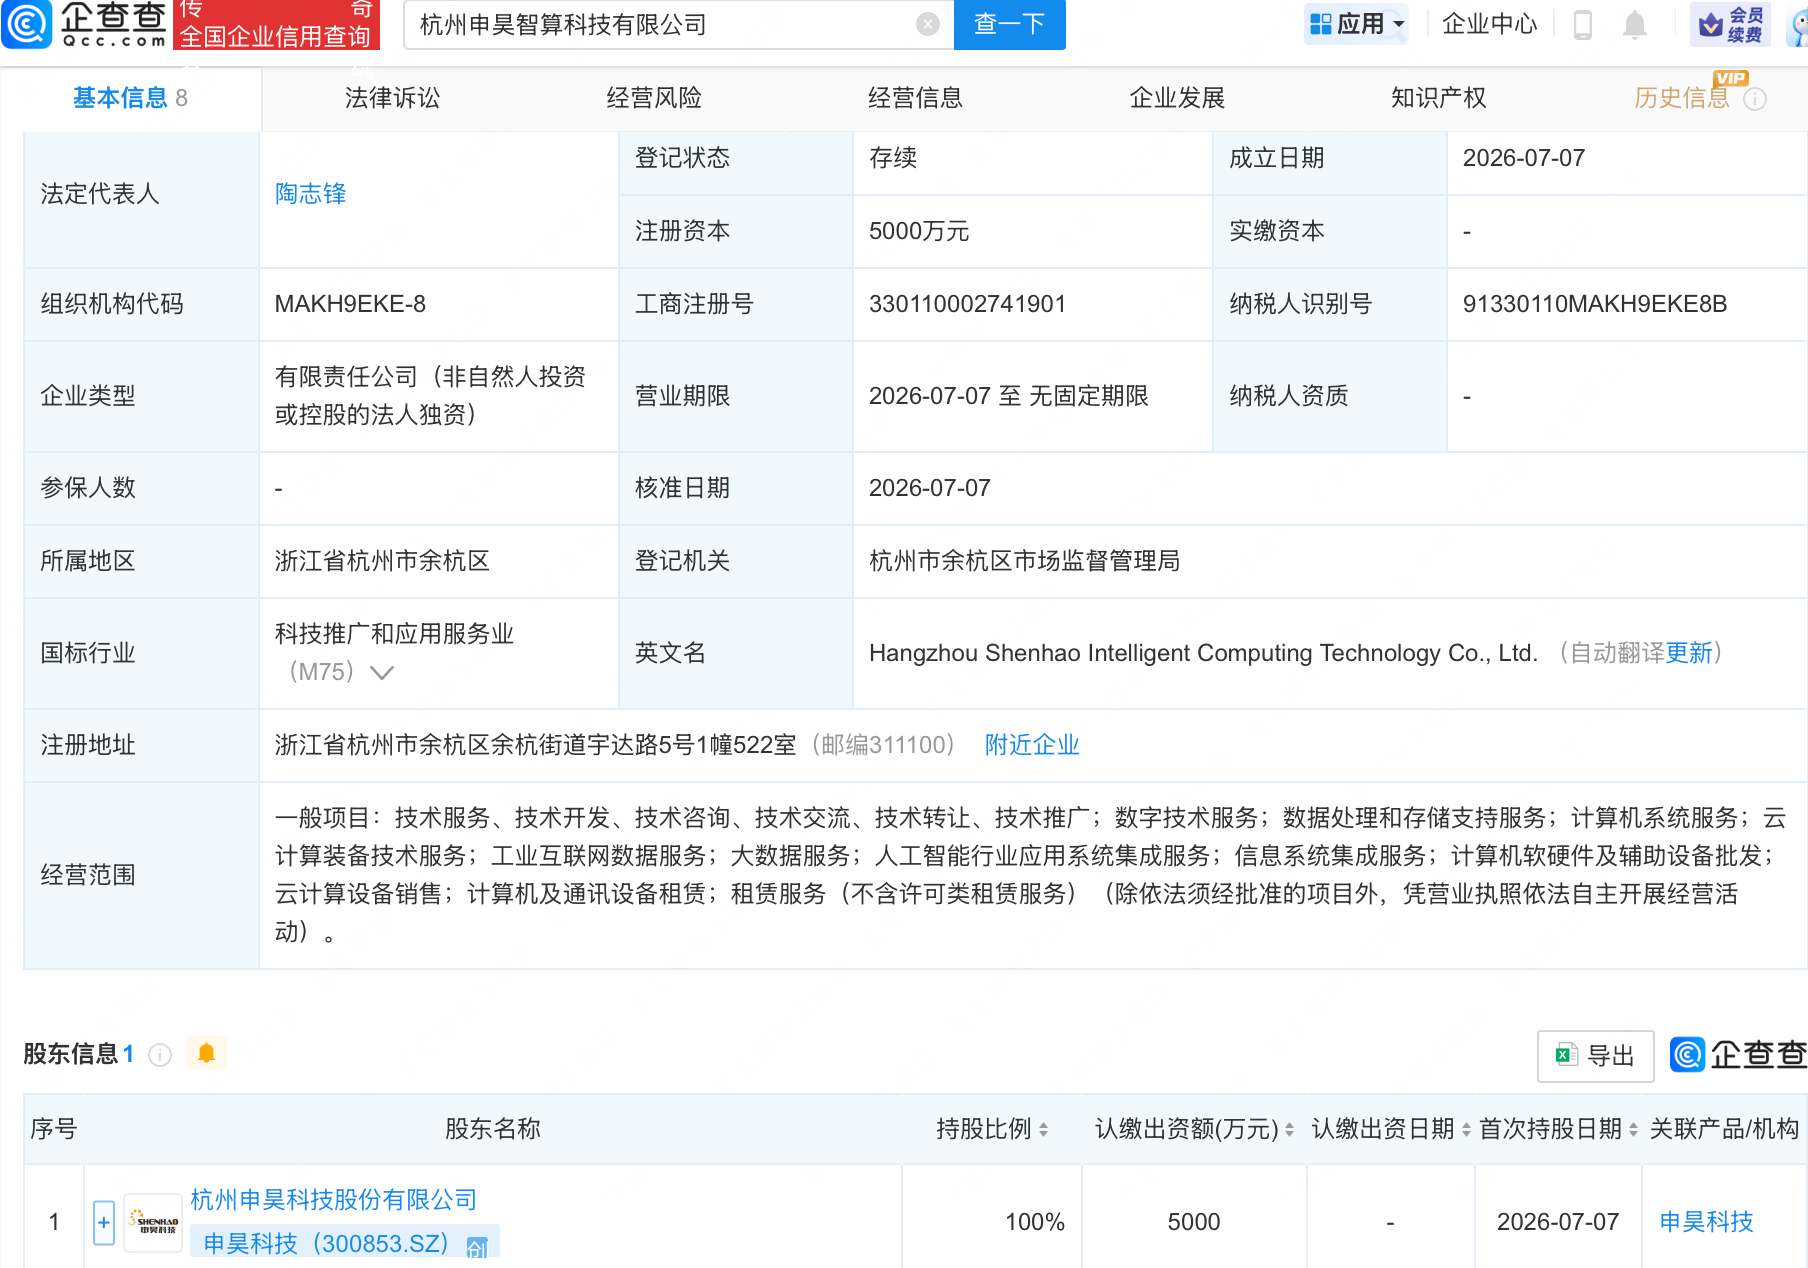Select the 企业类型 value 有限责任公司
Viewport: 1808px width, 1268px height.
point(430,396)
